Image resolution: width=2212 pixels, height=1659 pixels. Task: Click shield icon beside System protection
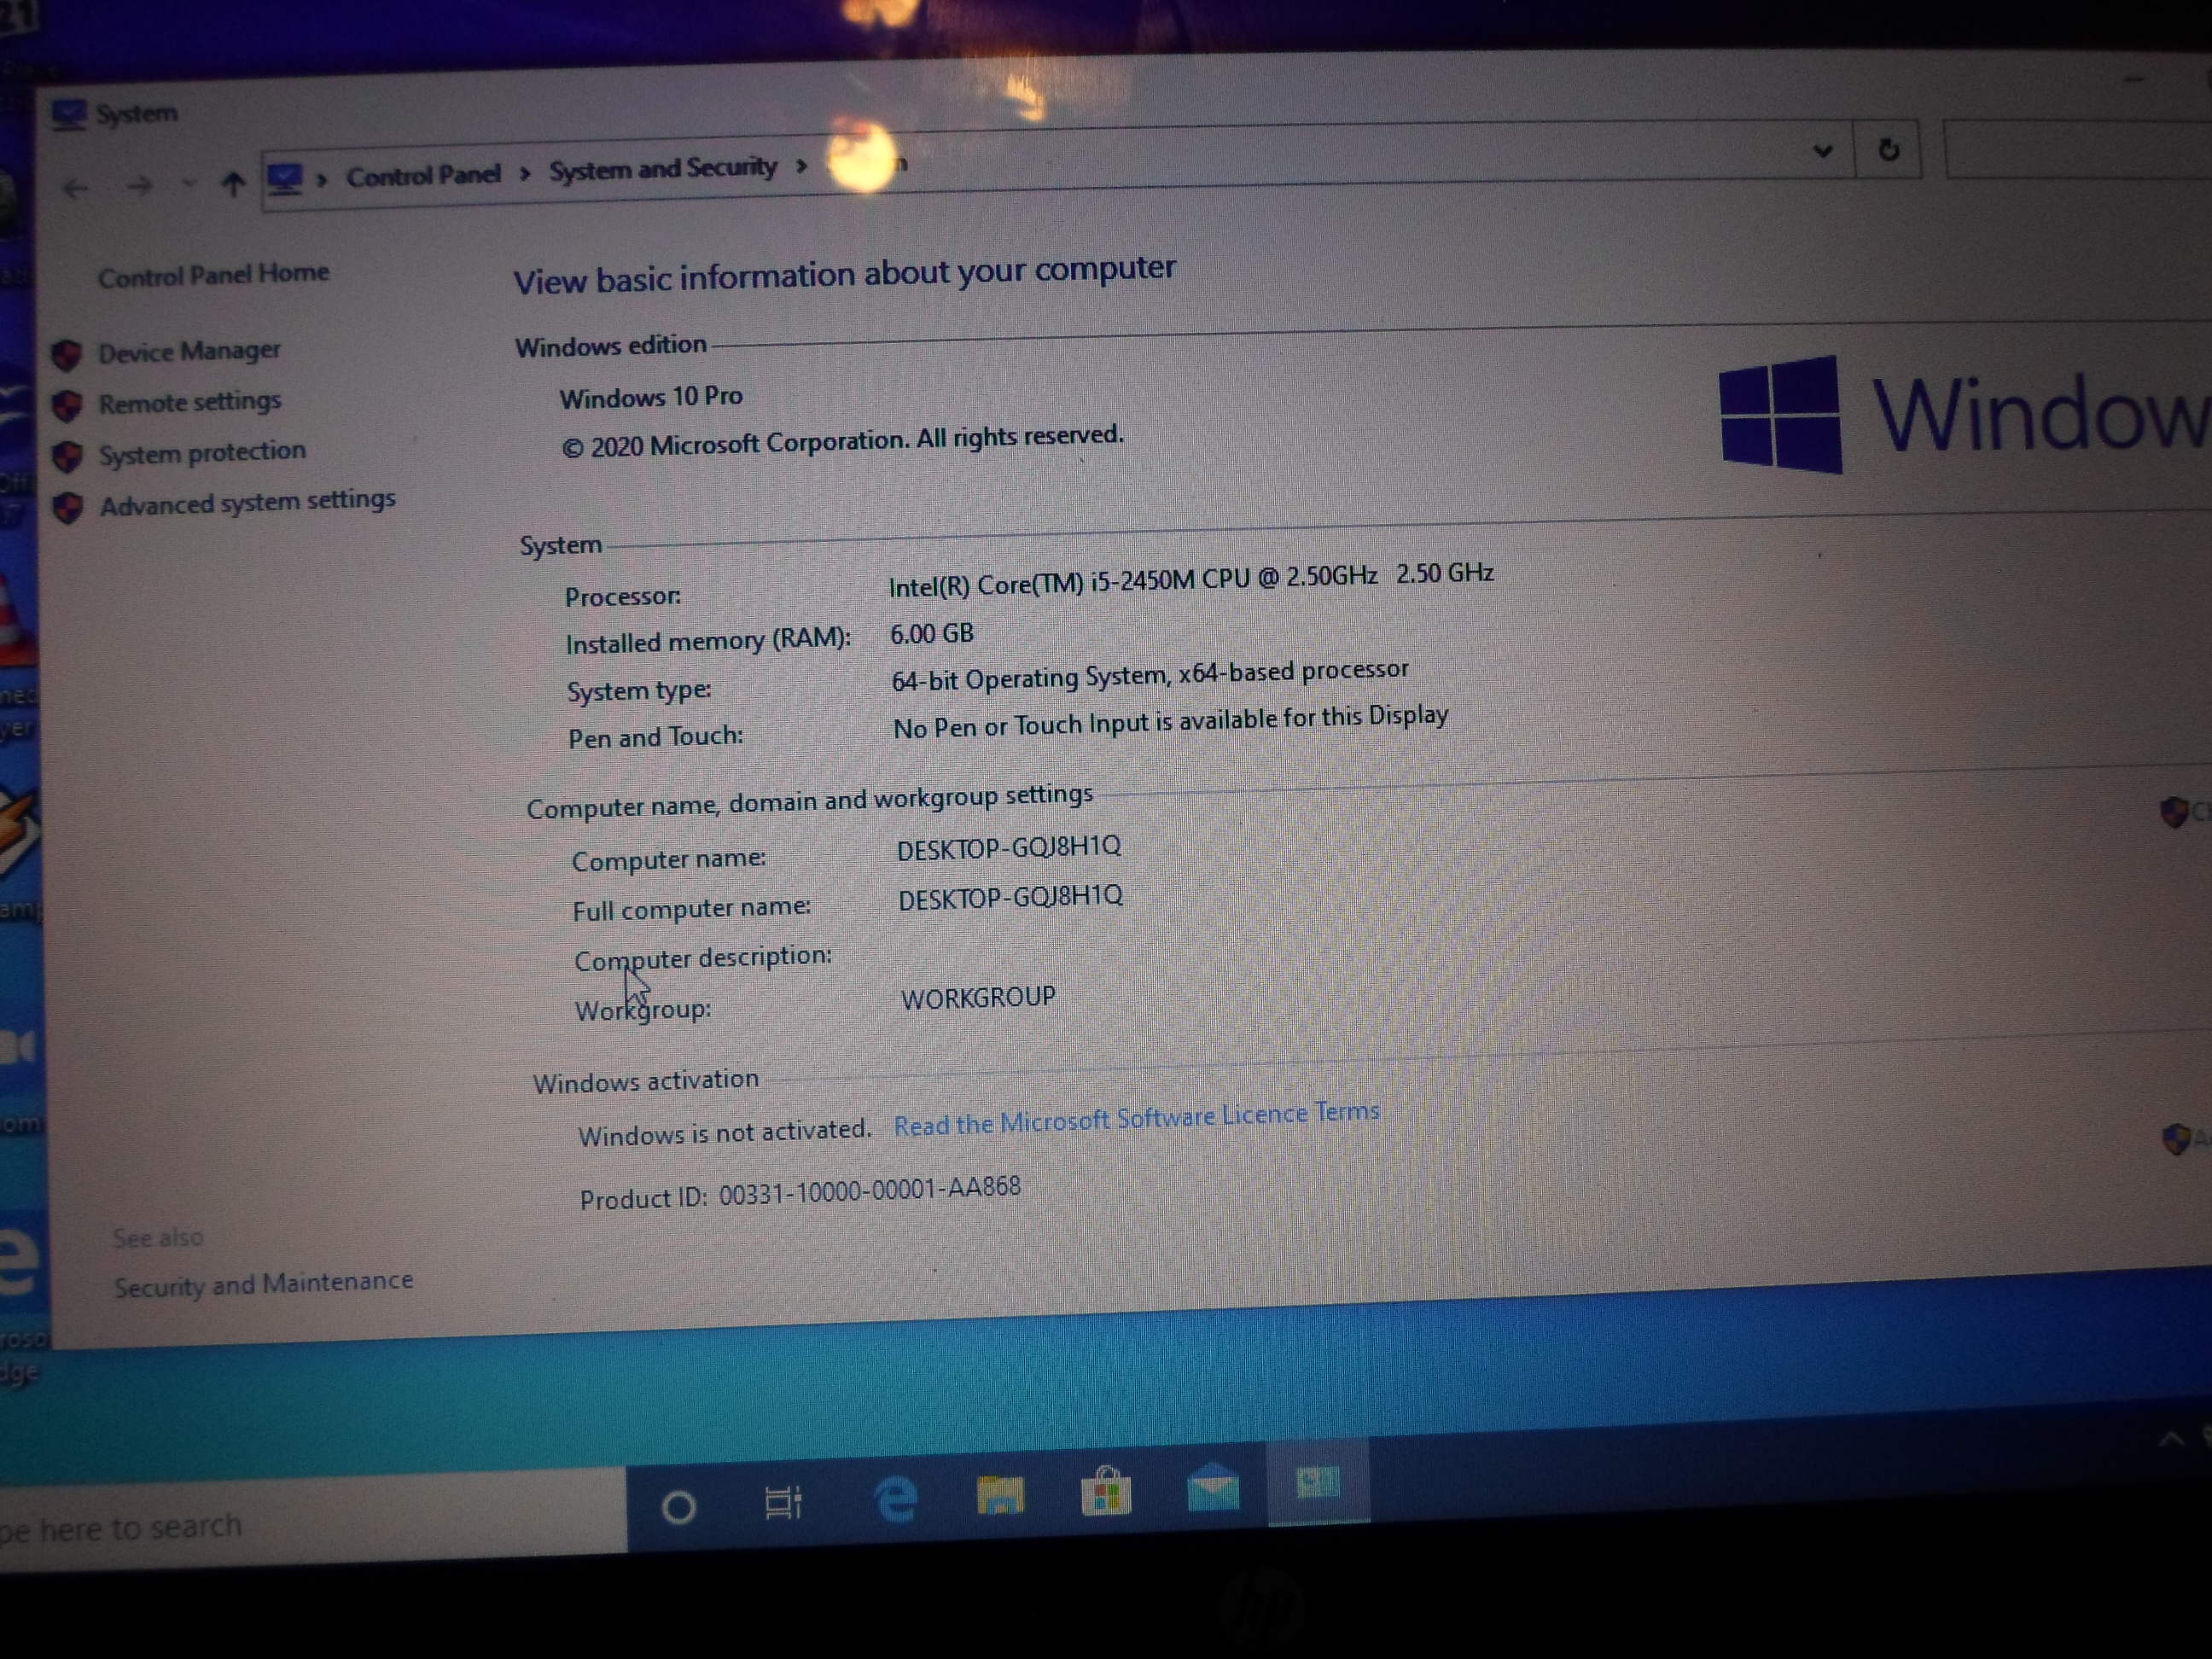coord(67,456)
